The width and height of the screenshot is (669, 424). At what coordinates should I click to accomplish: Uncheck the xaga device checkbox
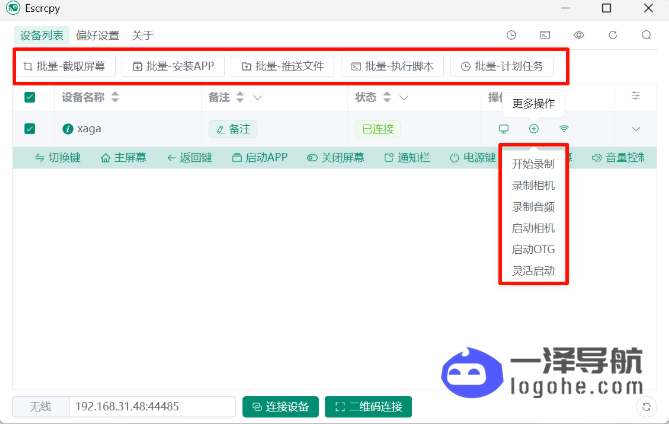pos(30,129)
